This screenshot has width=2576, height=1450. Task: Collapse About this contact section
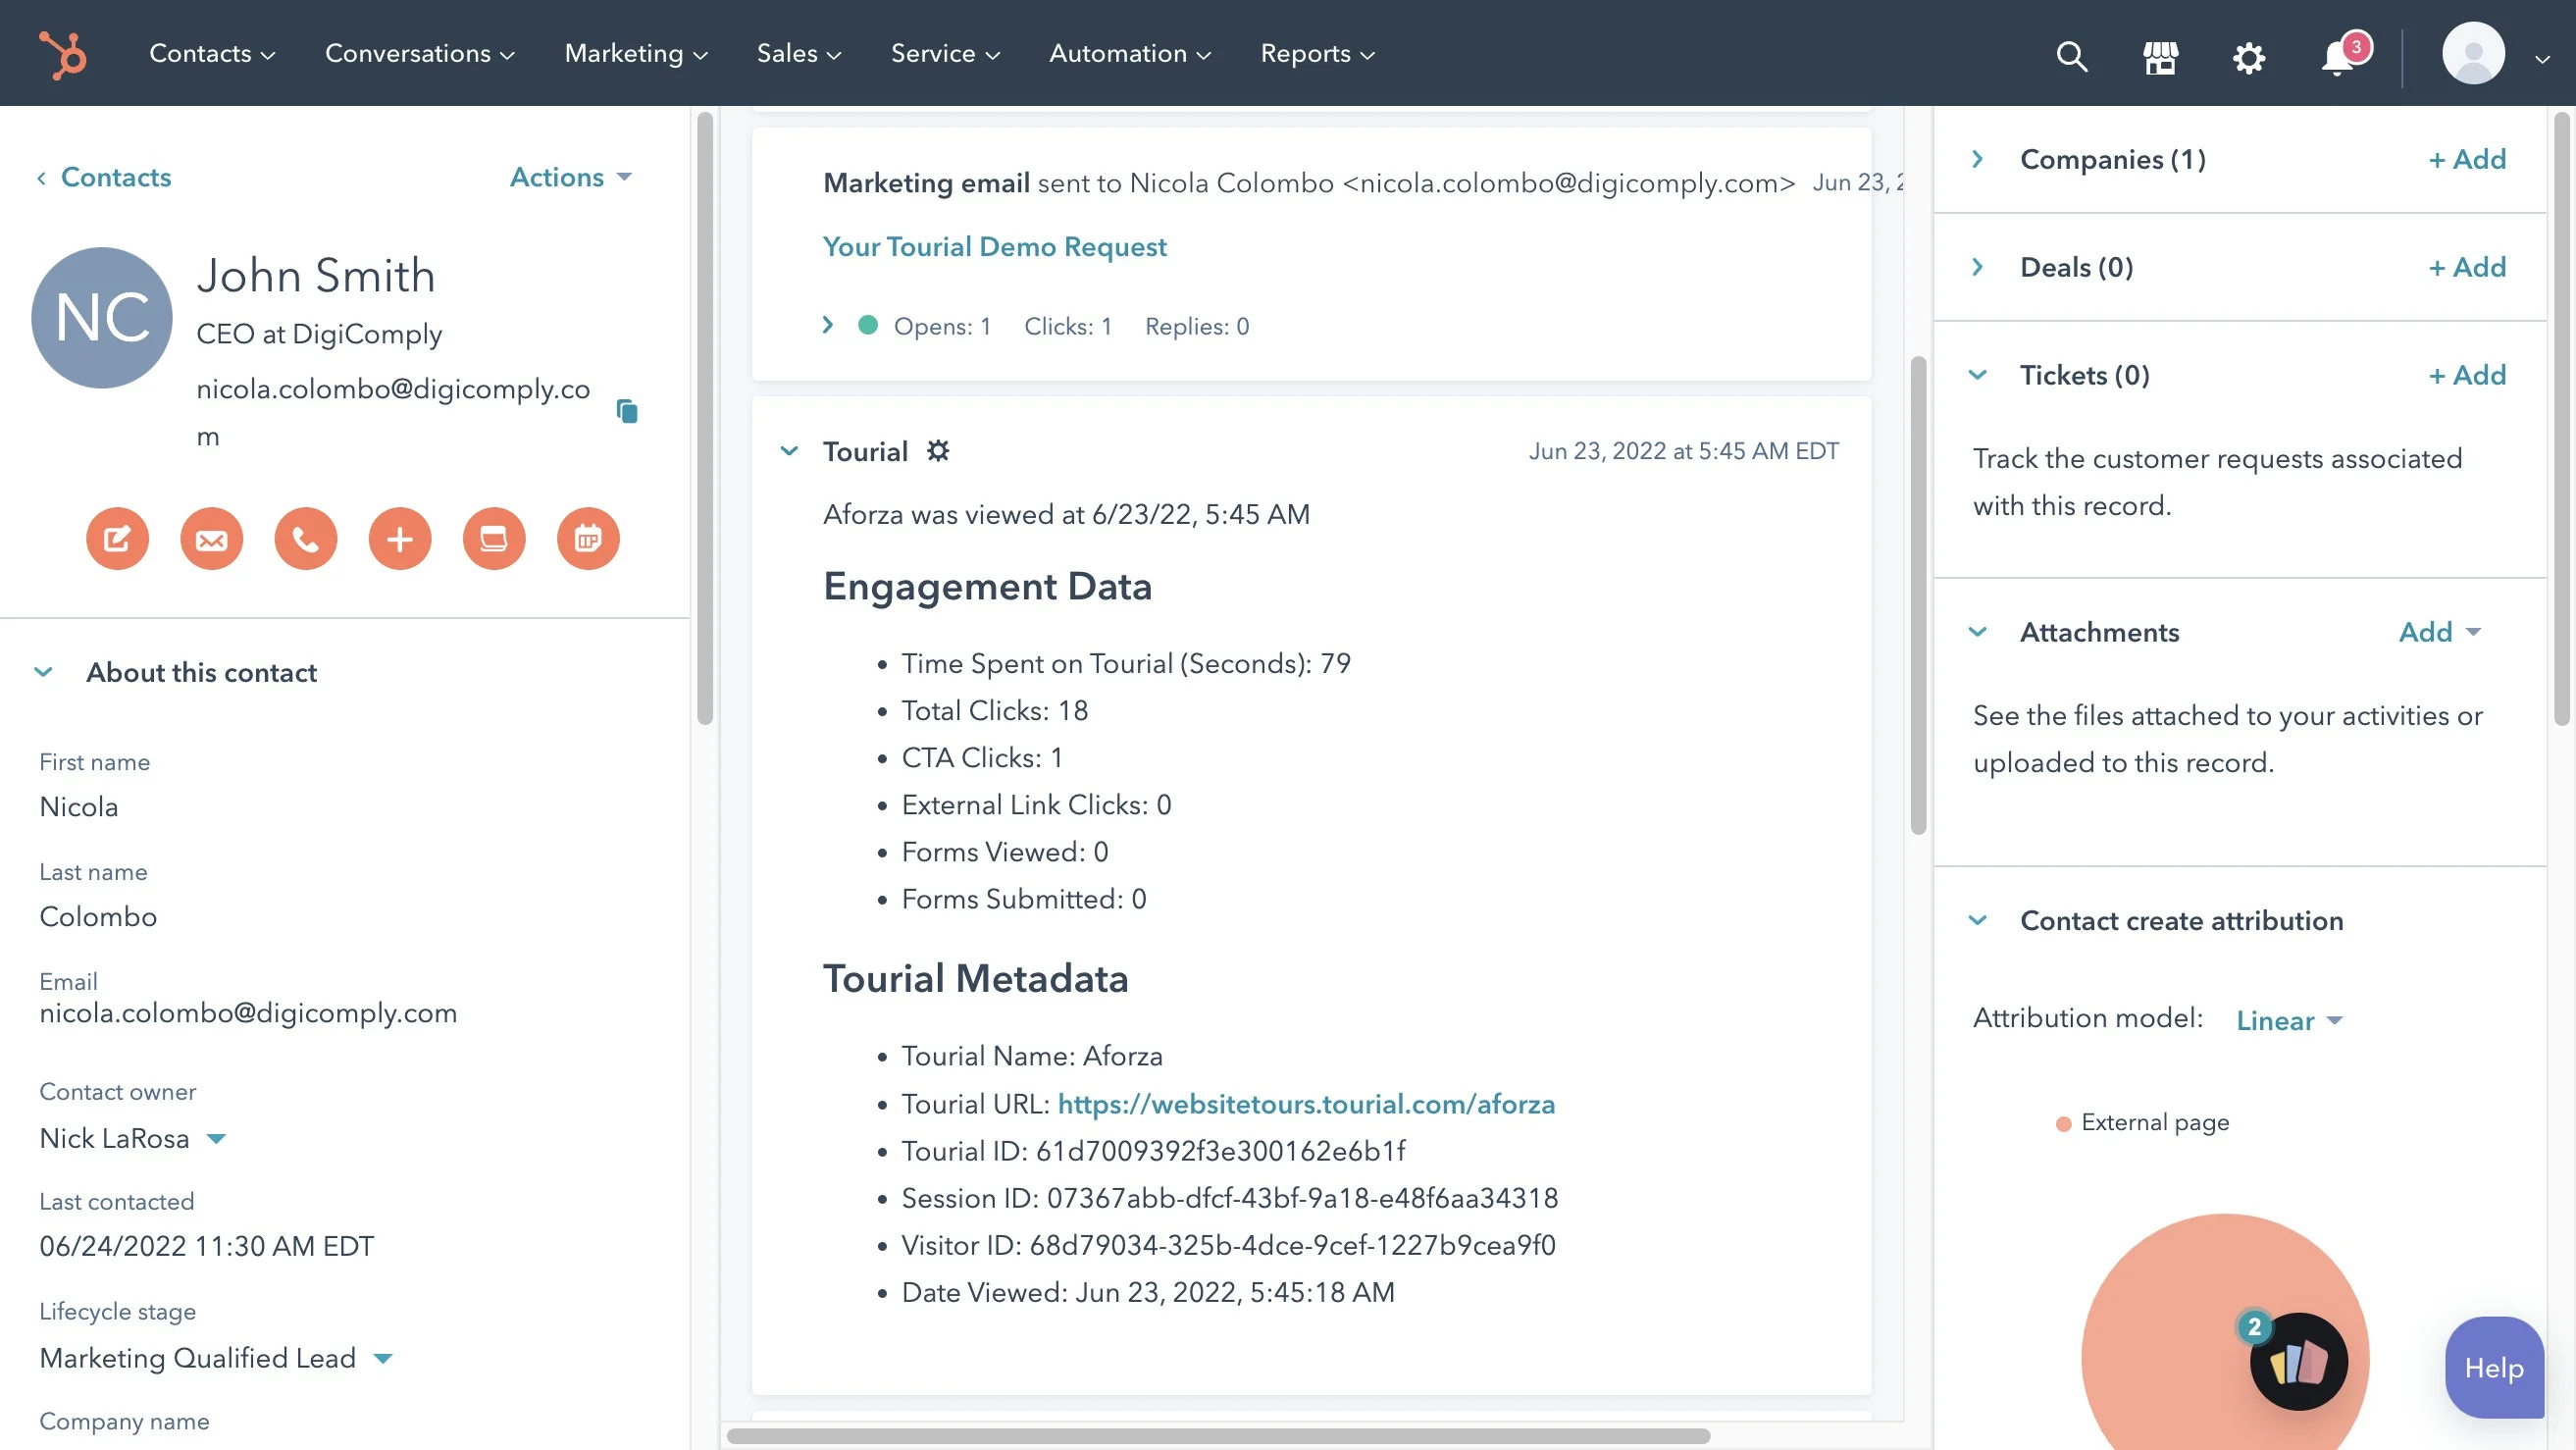point(43,672)
